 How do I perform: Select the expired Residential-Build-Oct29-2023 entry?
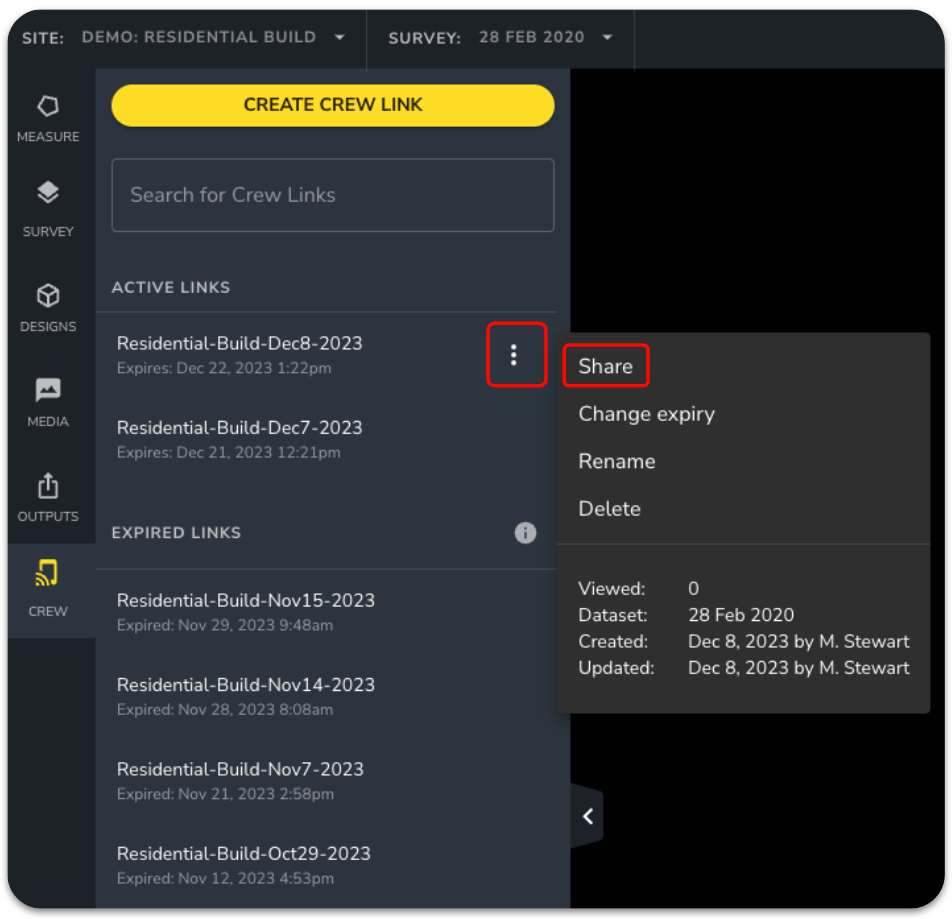click(x=246, y=853)
